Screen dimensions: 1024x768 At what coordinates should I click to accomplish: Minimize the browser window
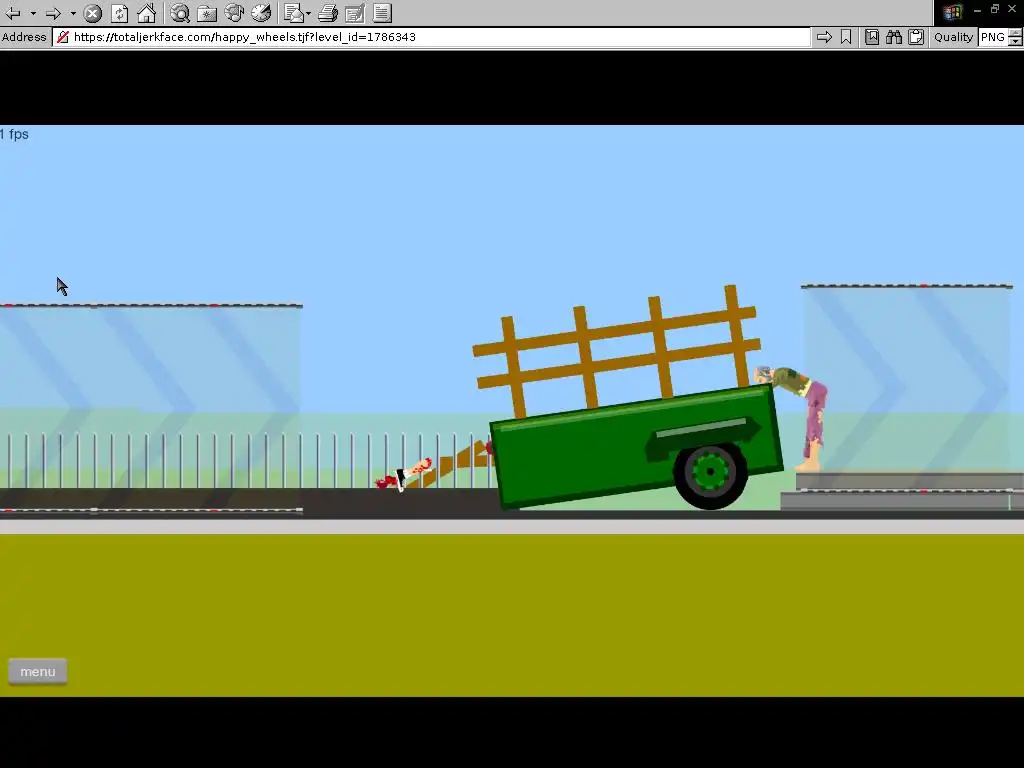977,10
